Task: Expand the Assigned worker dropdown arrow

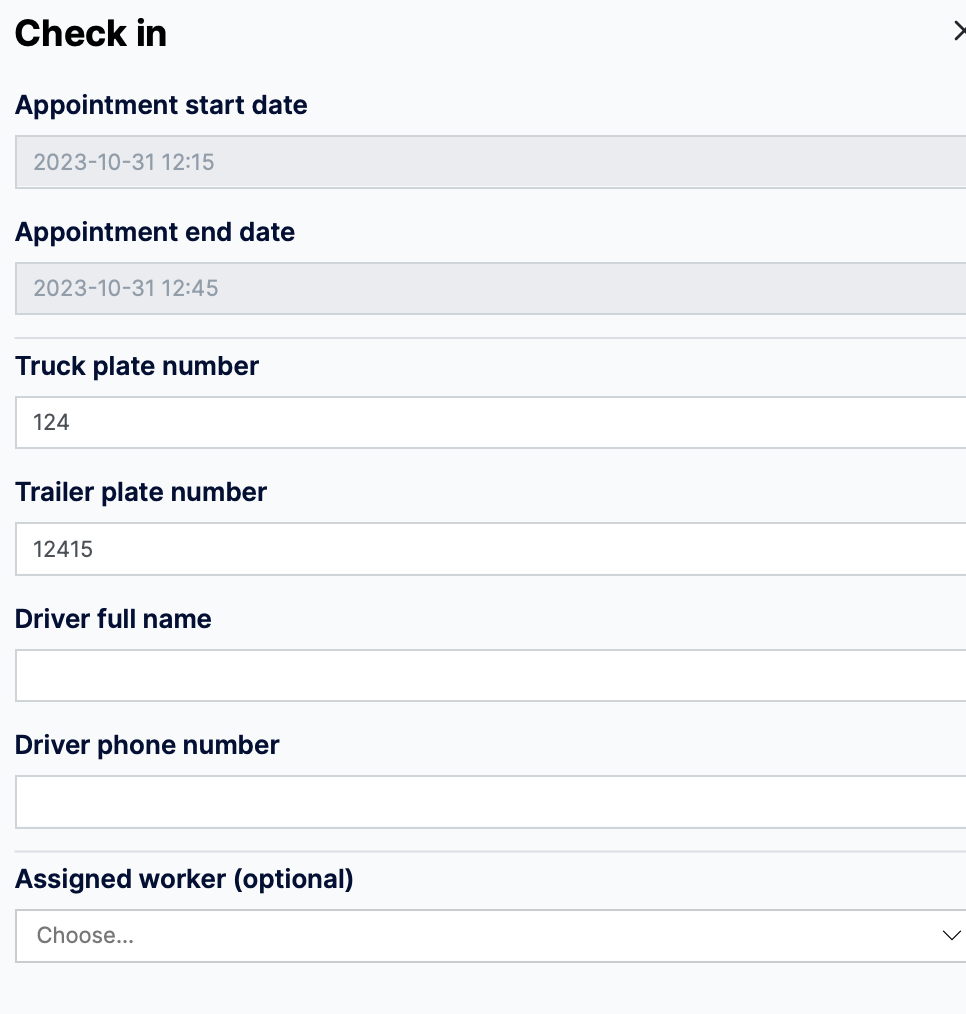Action: (x=950, y=936)
